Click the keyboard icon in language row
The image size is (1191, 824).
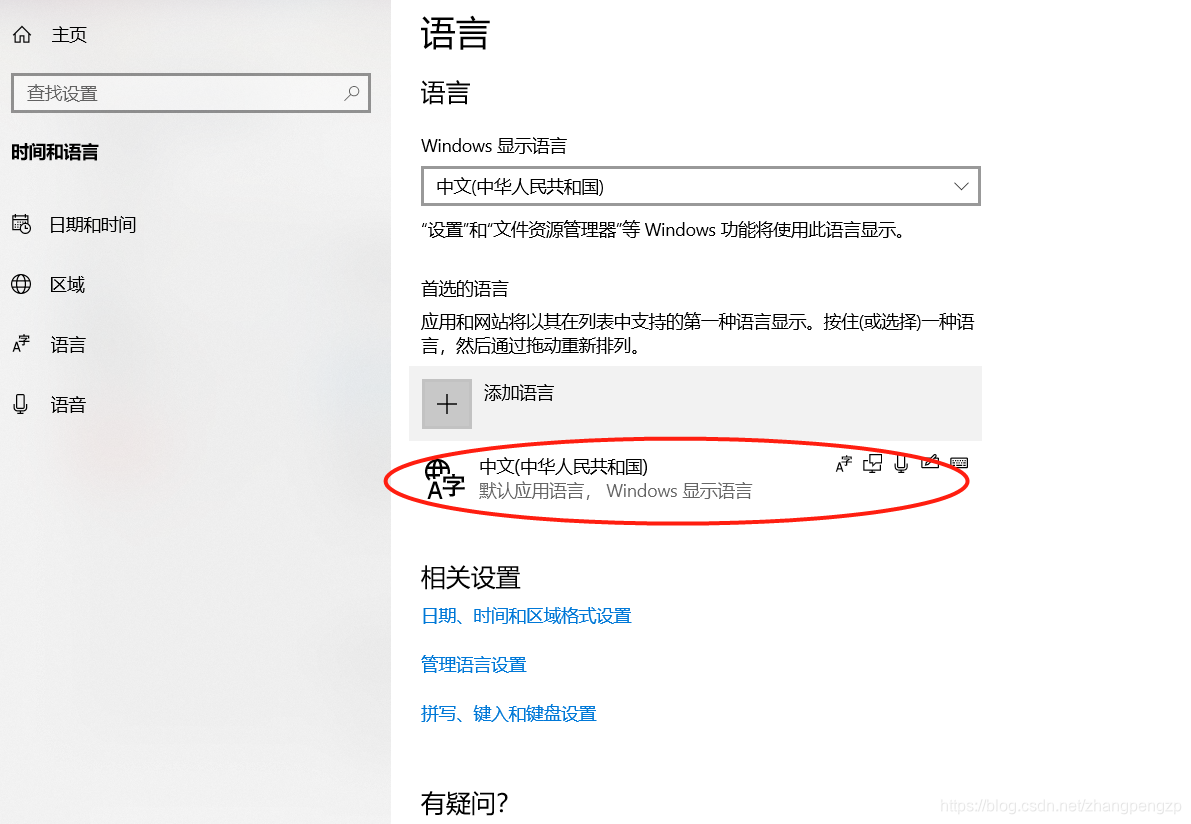click(x=959, y=463)
